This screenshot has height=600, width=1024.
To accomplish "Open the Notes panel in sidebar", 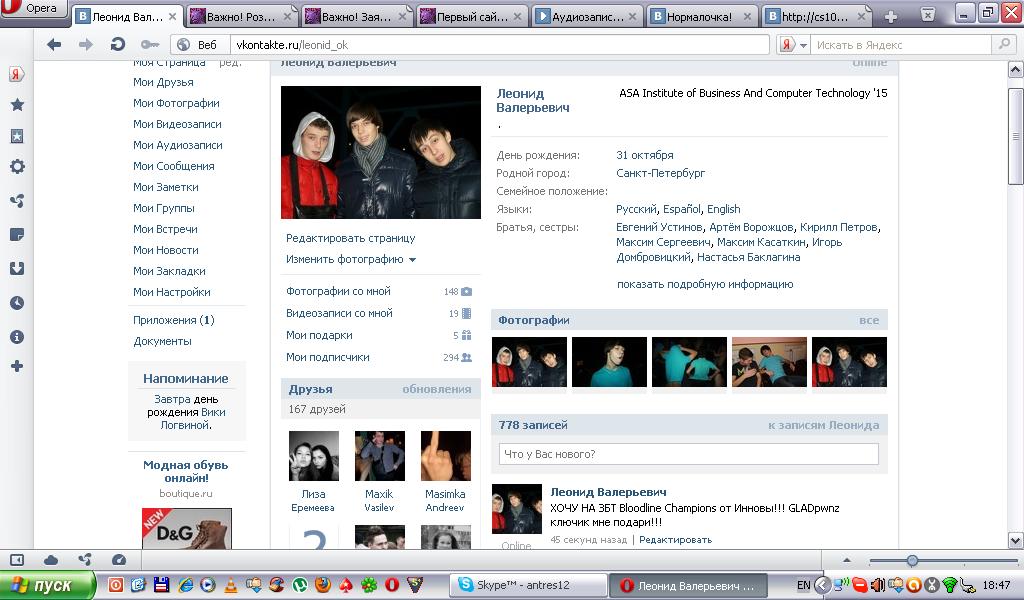I will (x=17, y=235).
